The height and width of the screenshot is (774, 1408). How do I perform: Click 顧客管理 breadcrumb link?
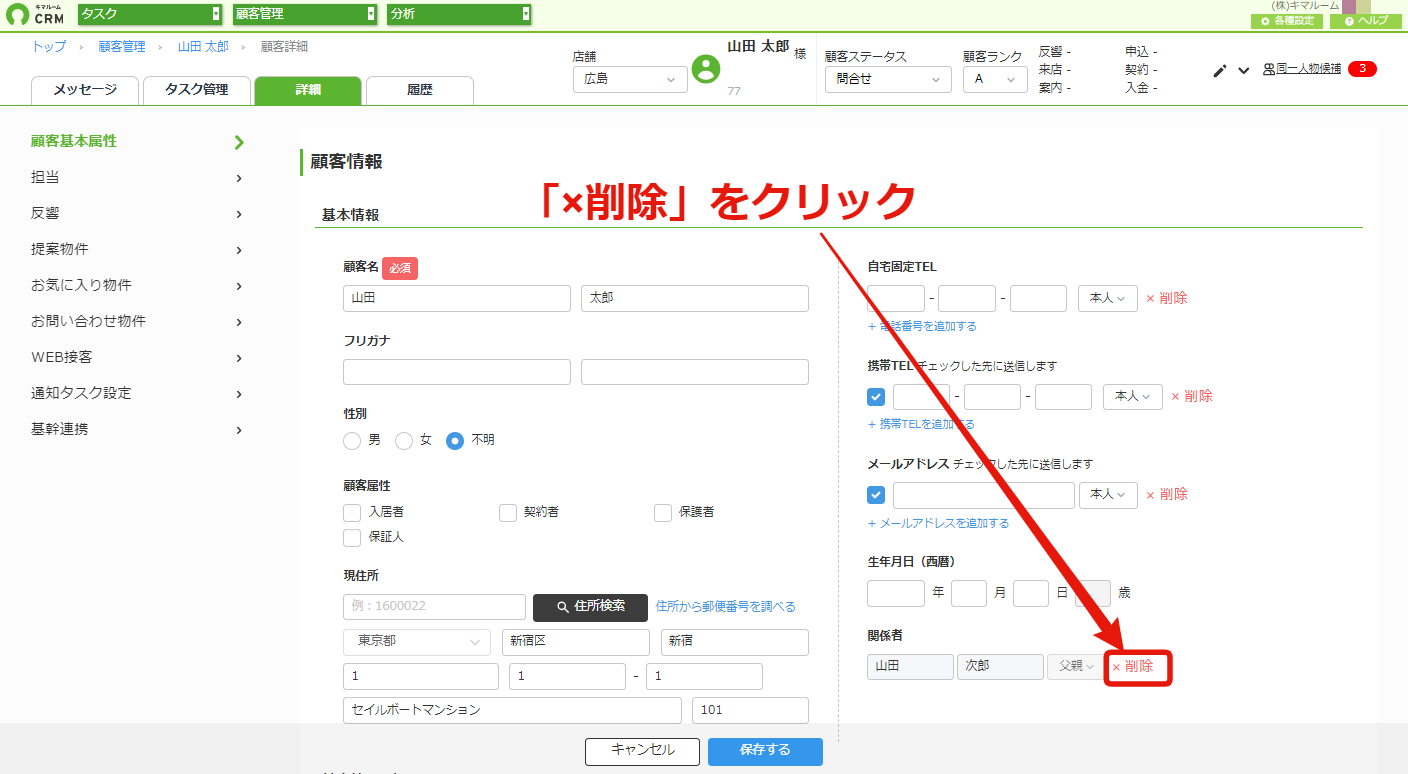click(x=122, y=47)
